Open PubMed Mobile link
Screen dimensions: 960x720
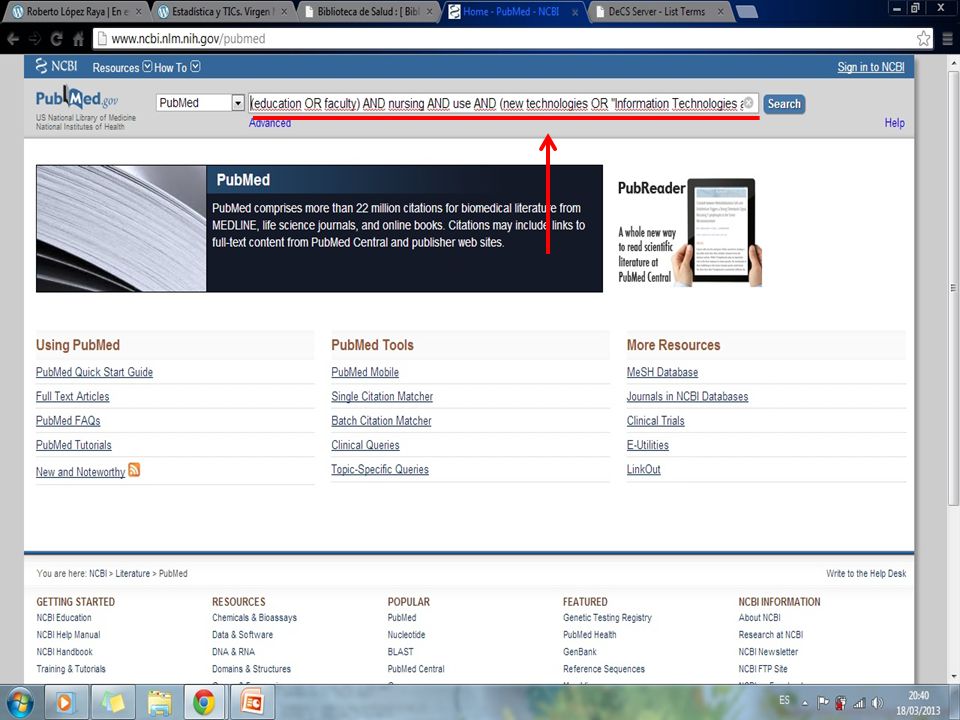point(365,372)
